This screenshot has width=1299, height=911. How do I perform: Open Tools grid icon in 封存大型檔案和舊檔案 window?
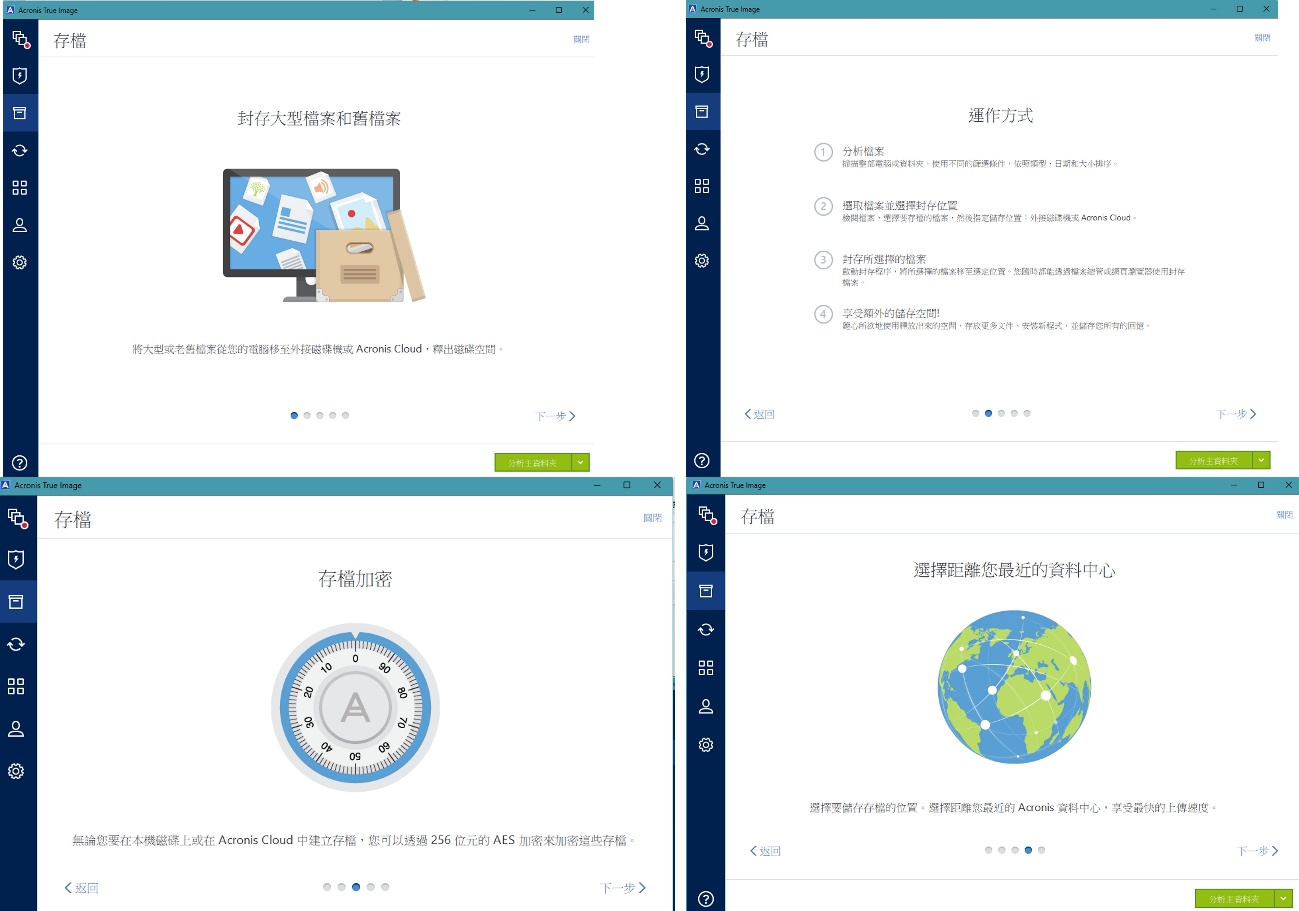[19, 187]
